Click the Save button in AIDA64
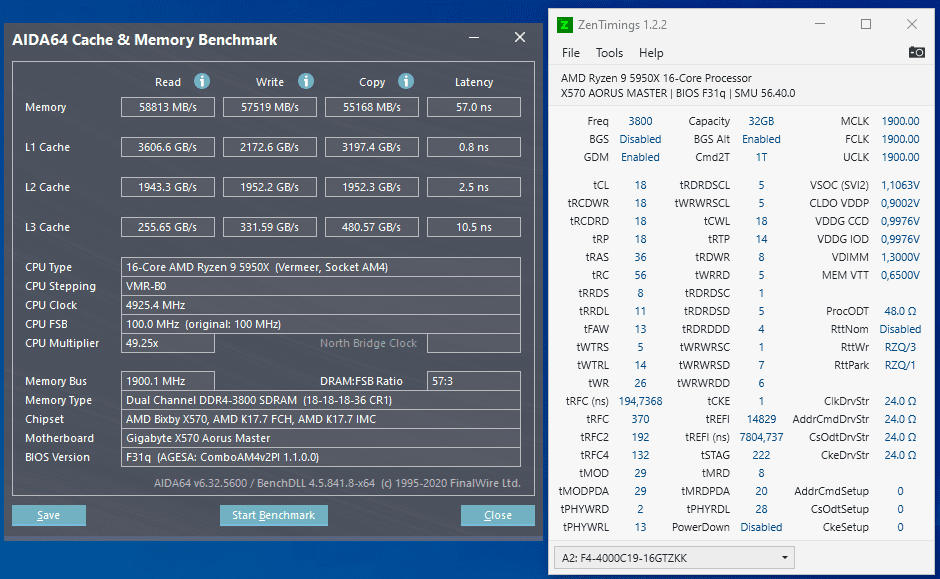940x579 pixels. coord(49,515)
